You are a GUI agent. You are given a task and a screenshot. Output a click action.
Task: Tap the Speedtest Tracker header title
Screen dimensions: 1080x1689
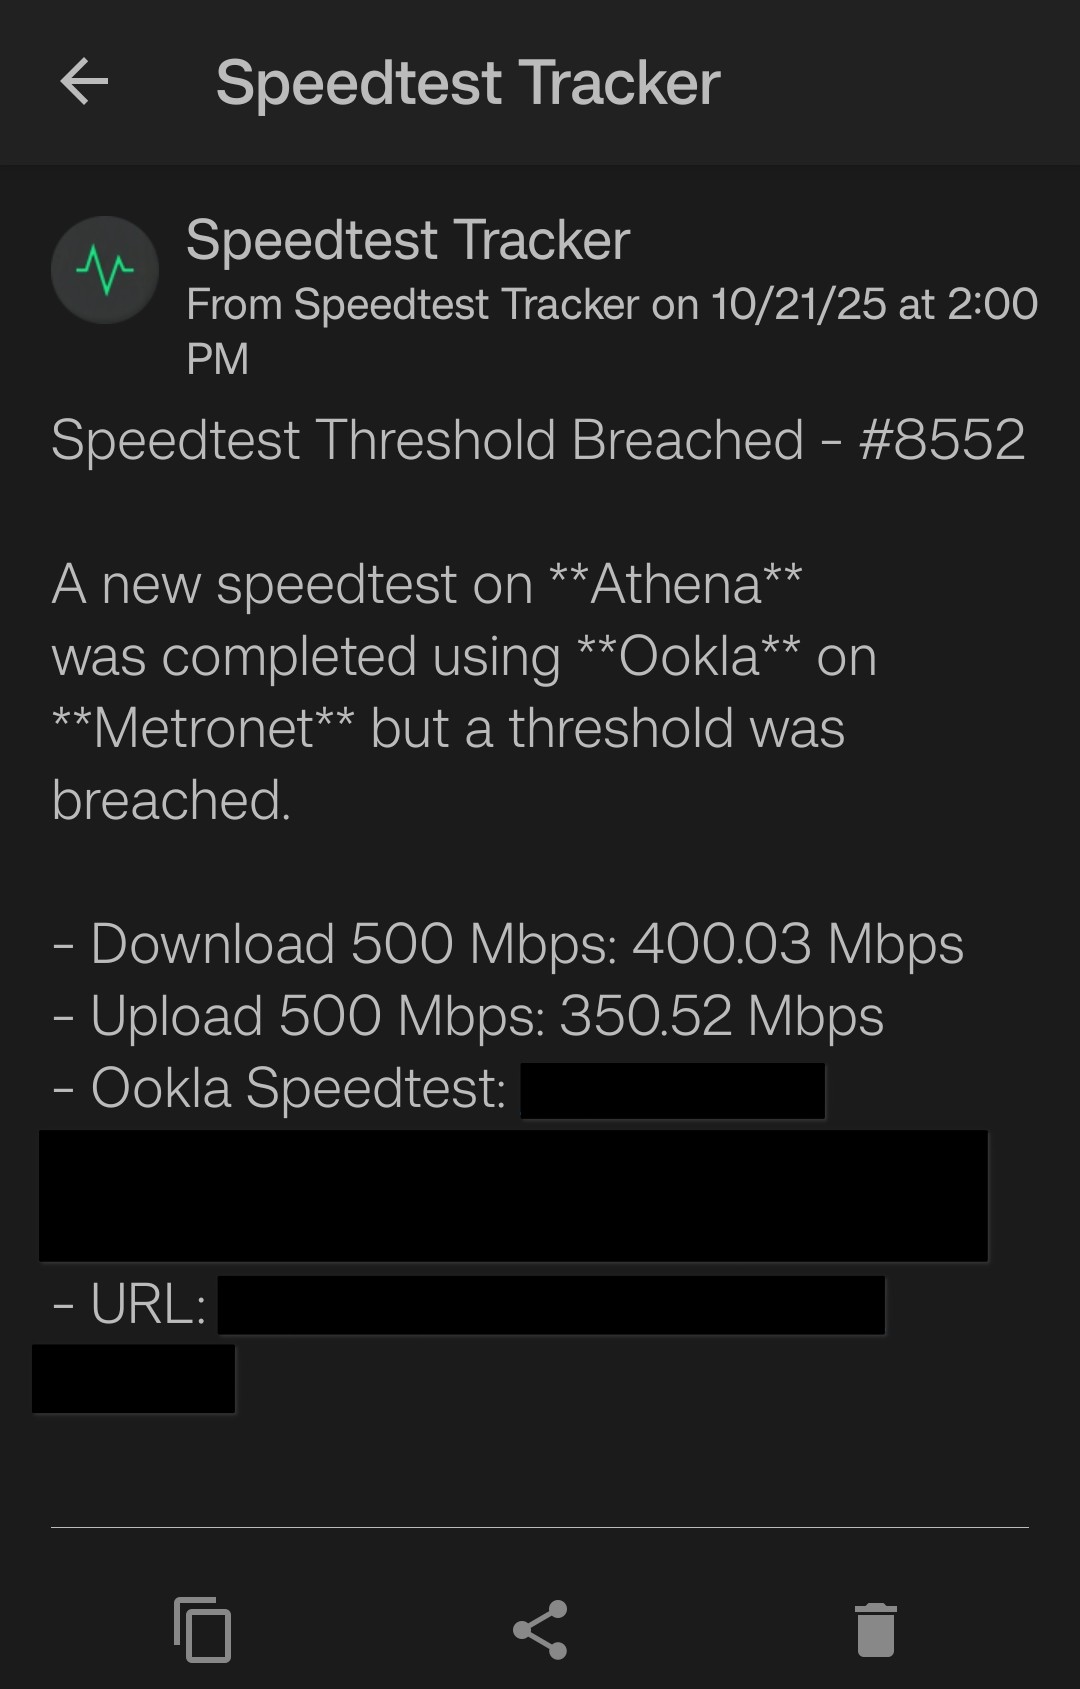[x=468, y=82]
